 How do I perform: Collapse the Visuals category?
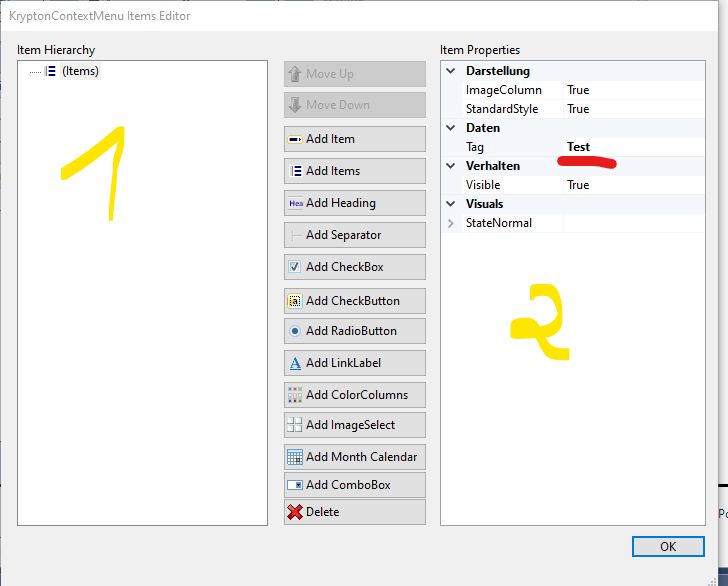coord(450,204)
